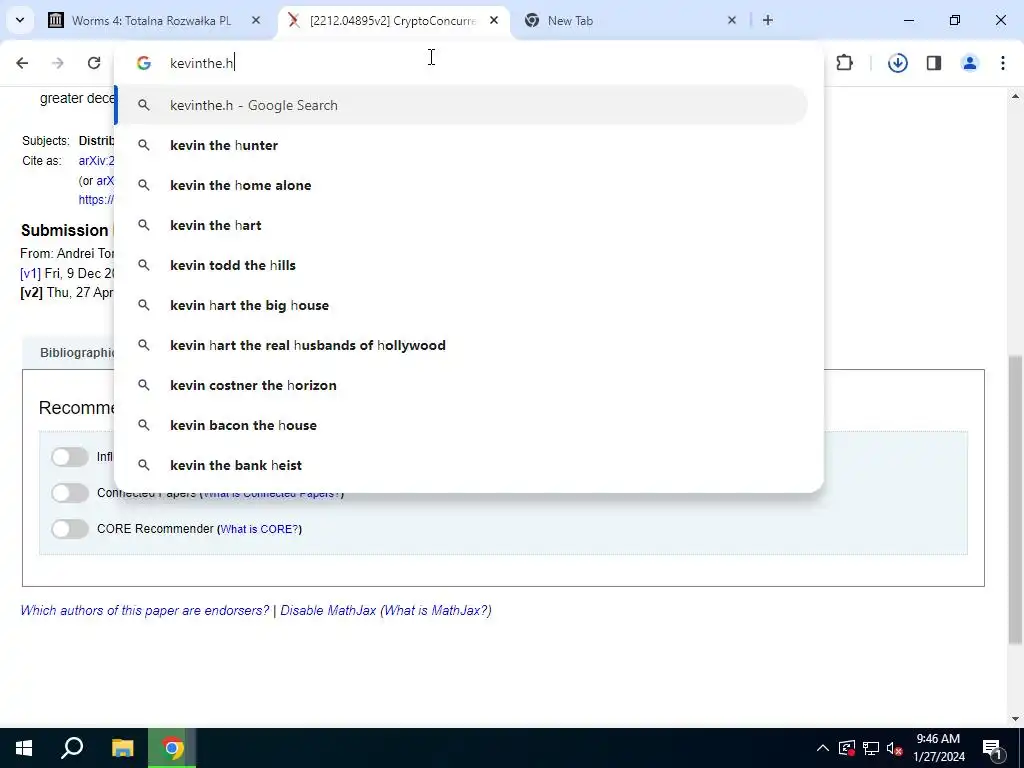
Task: Click the address bar text kevinthe.h
Action: click(201, 63)
